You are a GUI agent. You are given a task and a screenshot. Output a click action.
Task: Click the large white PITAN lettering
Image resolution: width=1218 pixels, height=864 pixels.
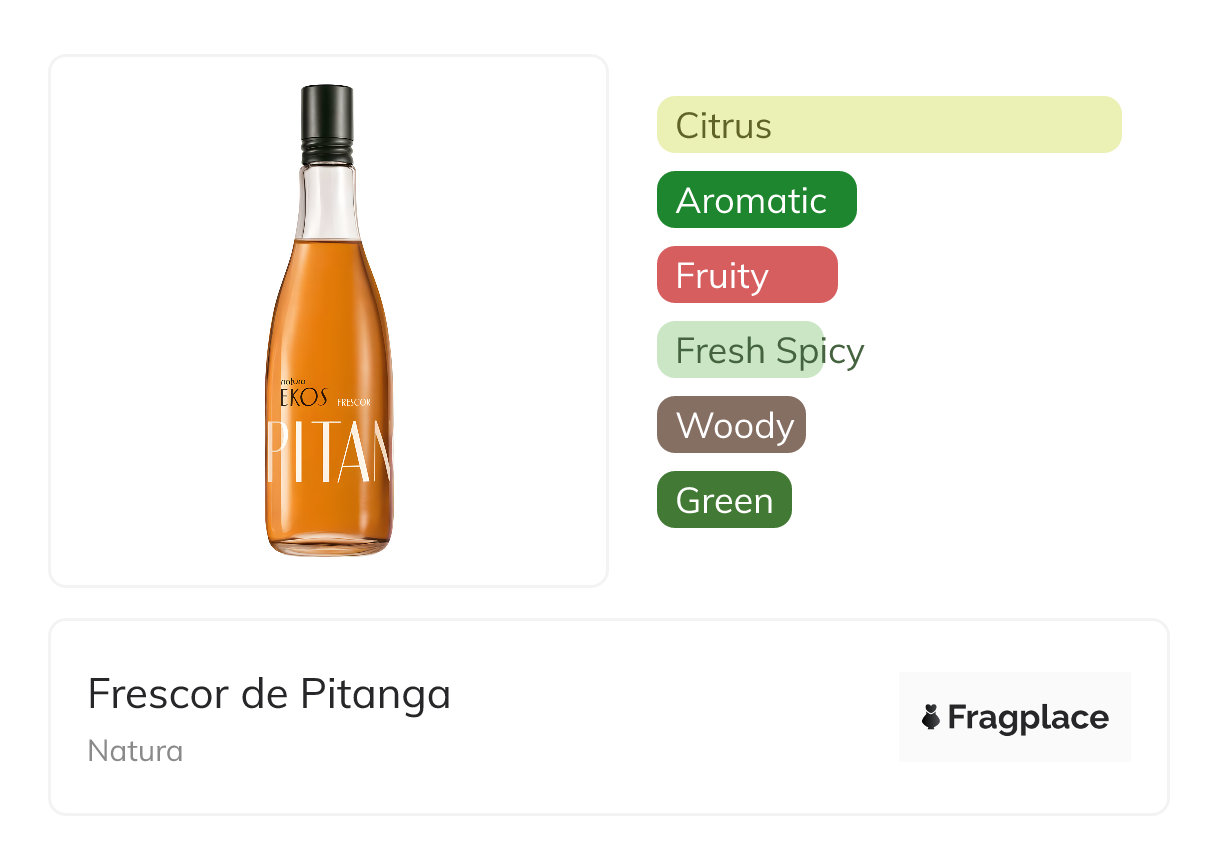(x=329, y=452)
